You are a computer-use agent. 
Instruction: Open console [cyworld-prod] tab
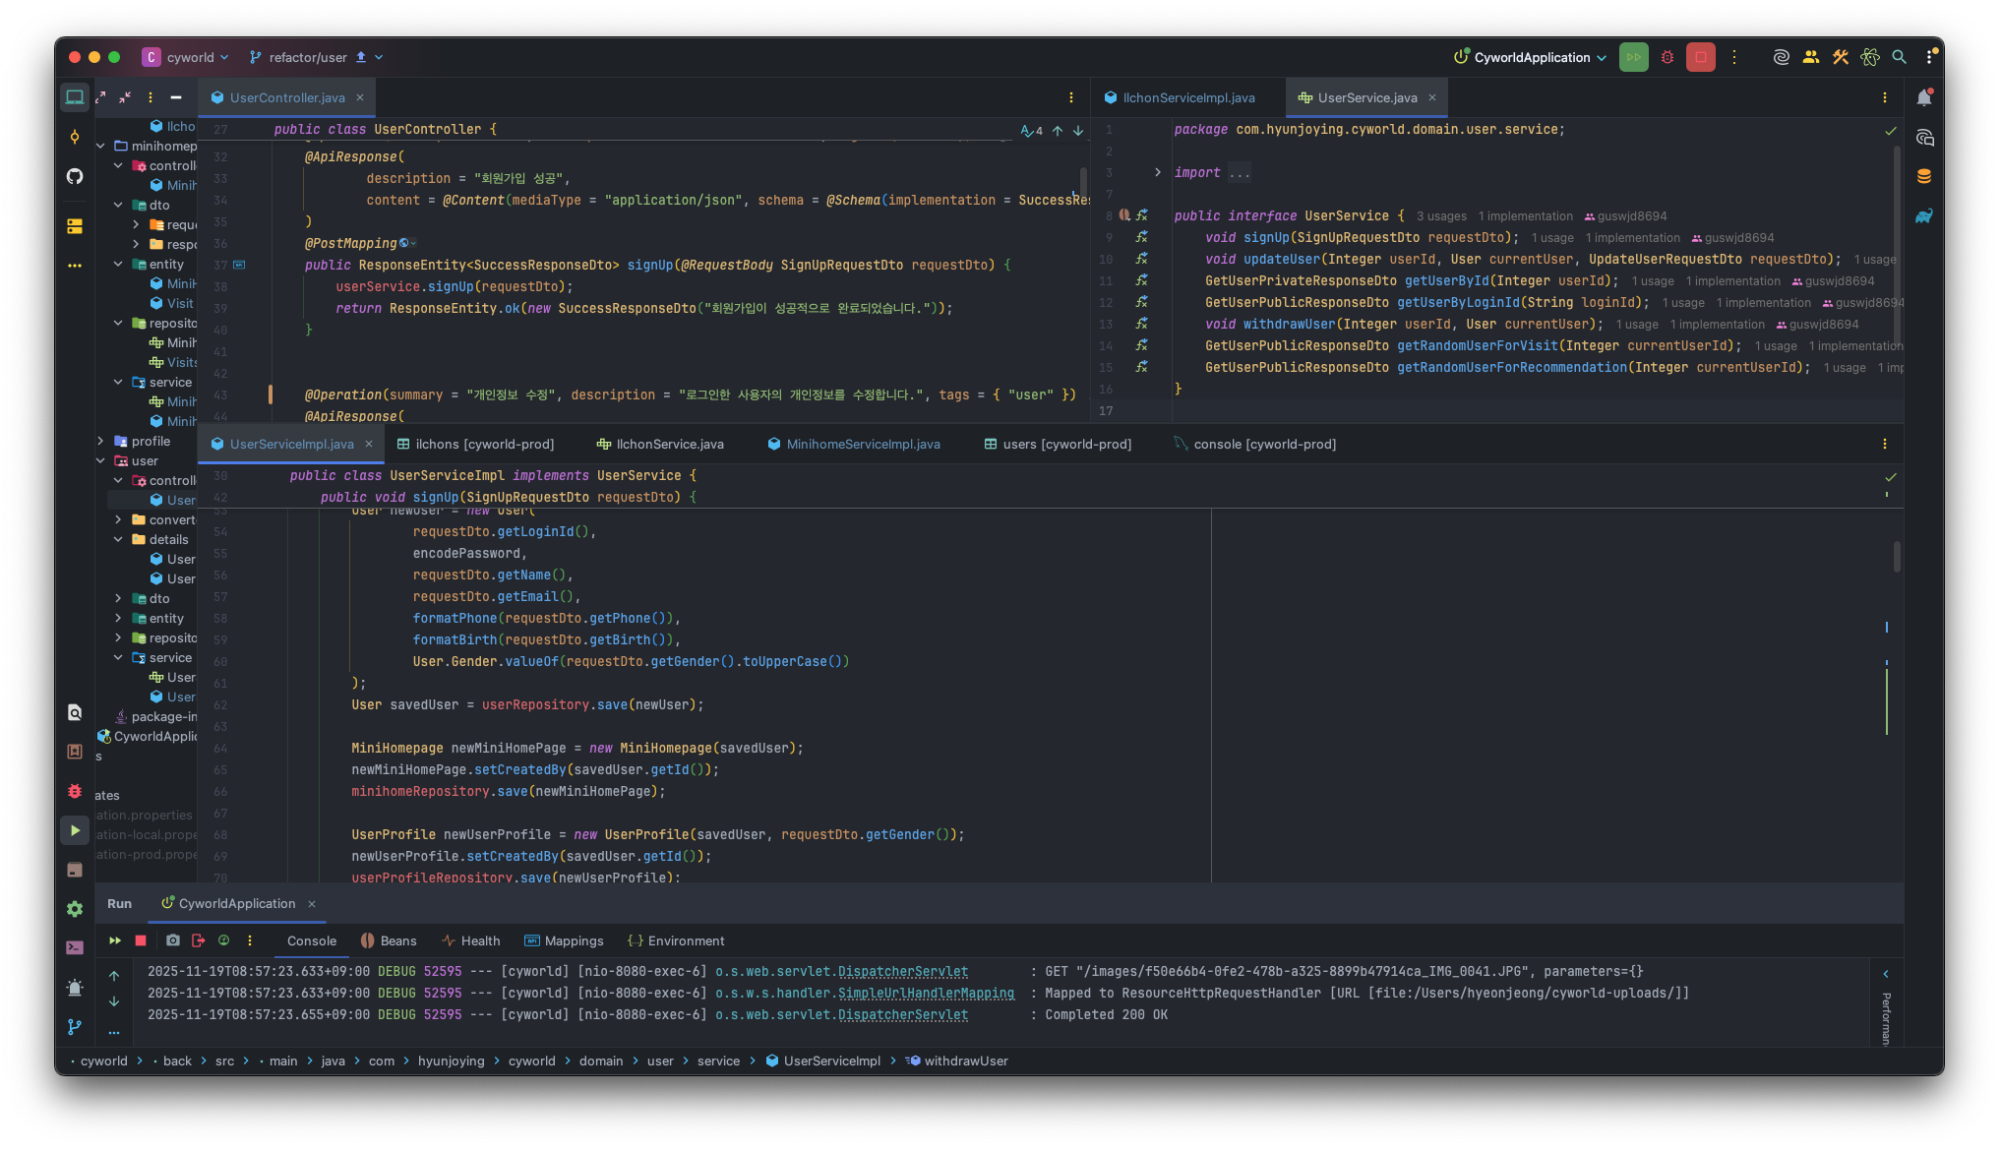[x=1255, y=444]
